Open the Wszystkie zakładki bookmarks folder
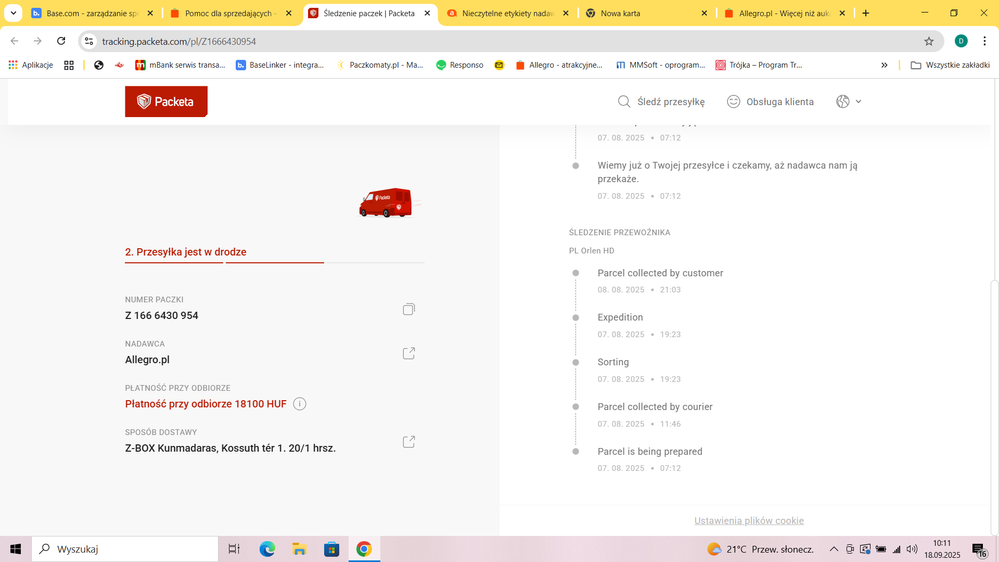 tap(949, 65)
